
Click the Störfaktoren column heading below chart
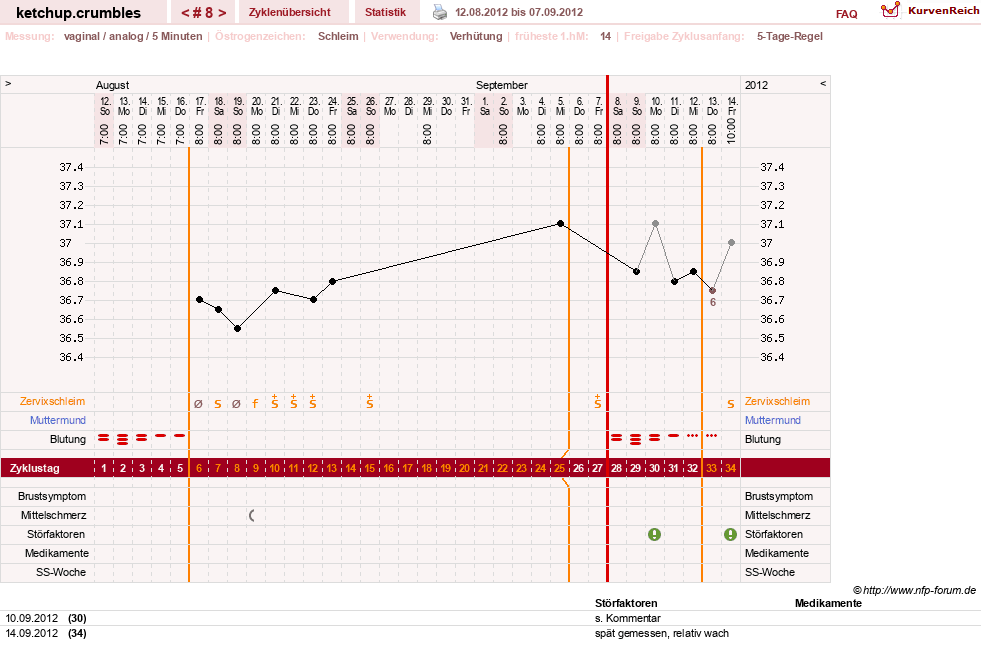626,603
